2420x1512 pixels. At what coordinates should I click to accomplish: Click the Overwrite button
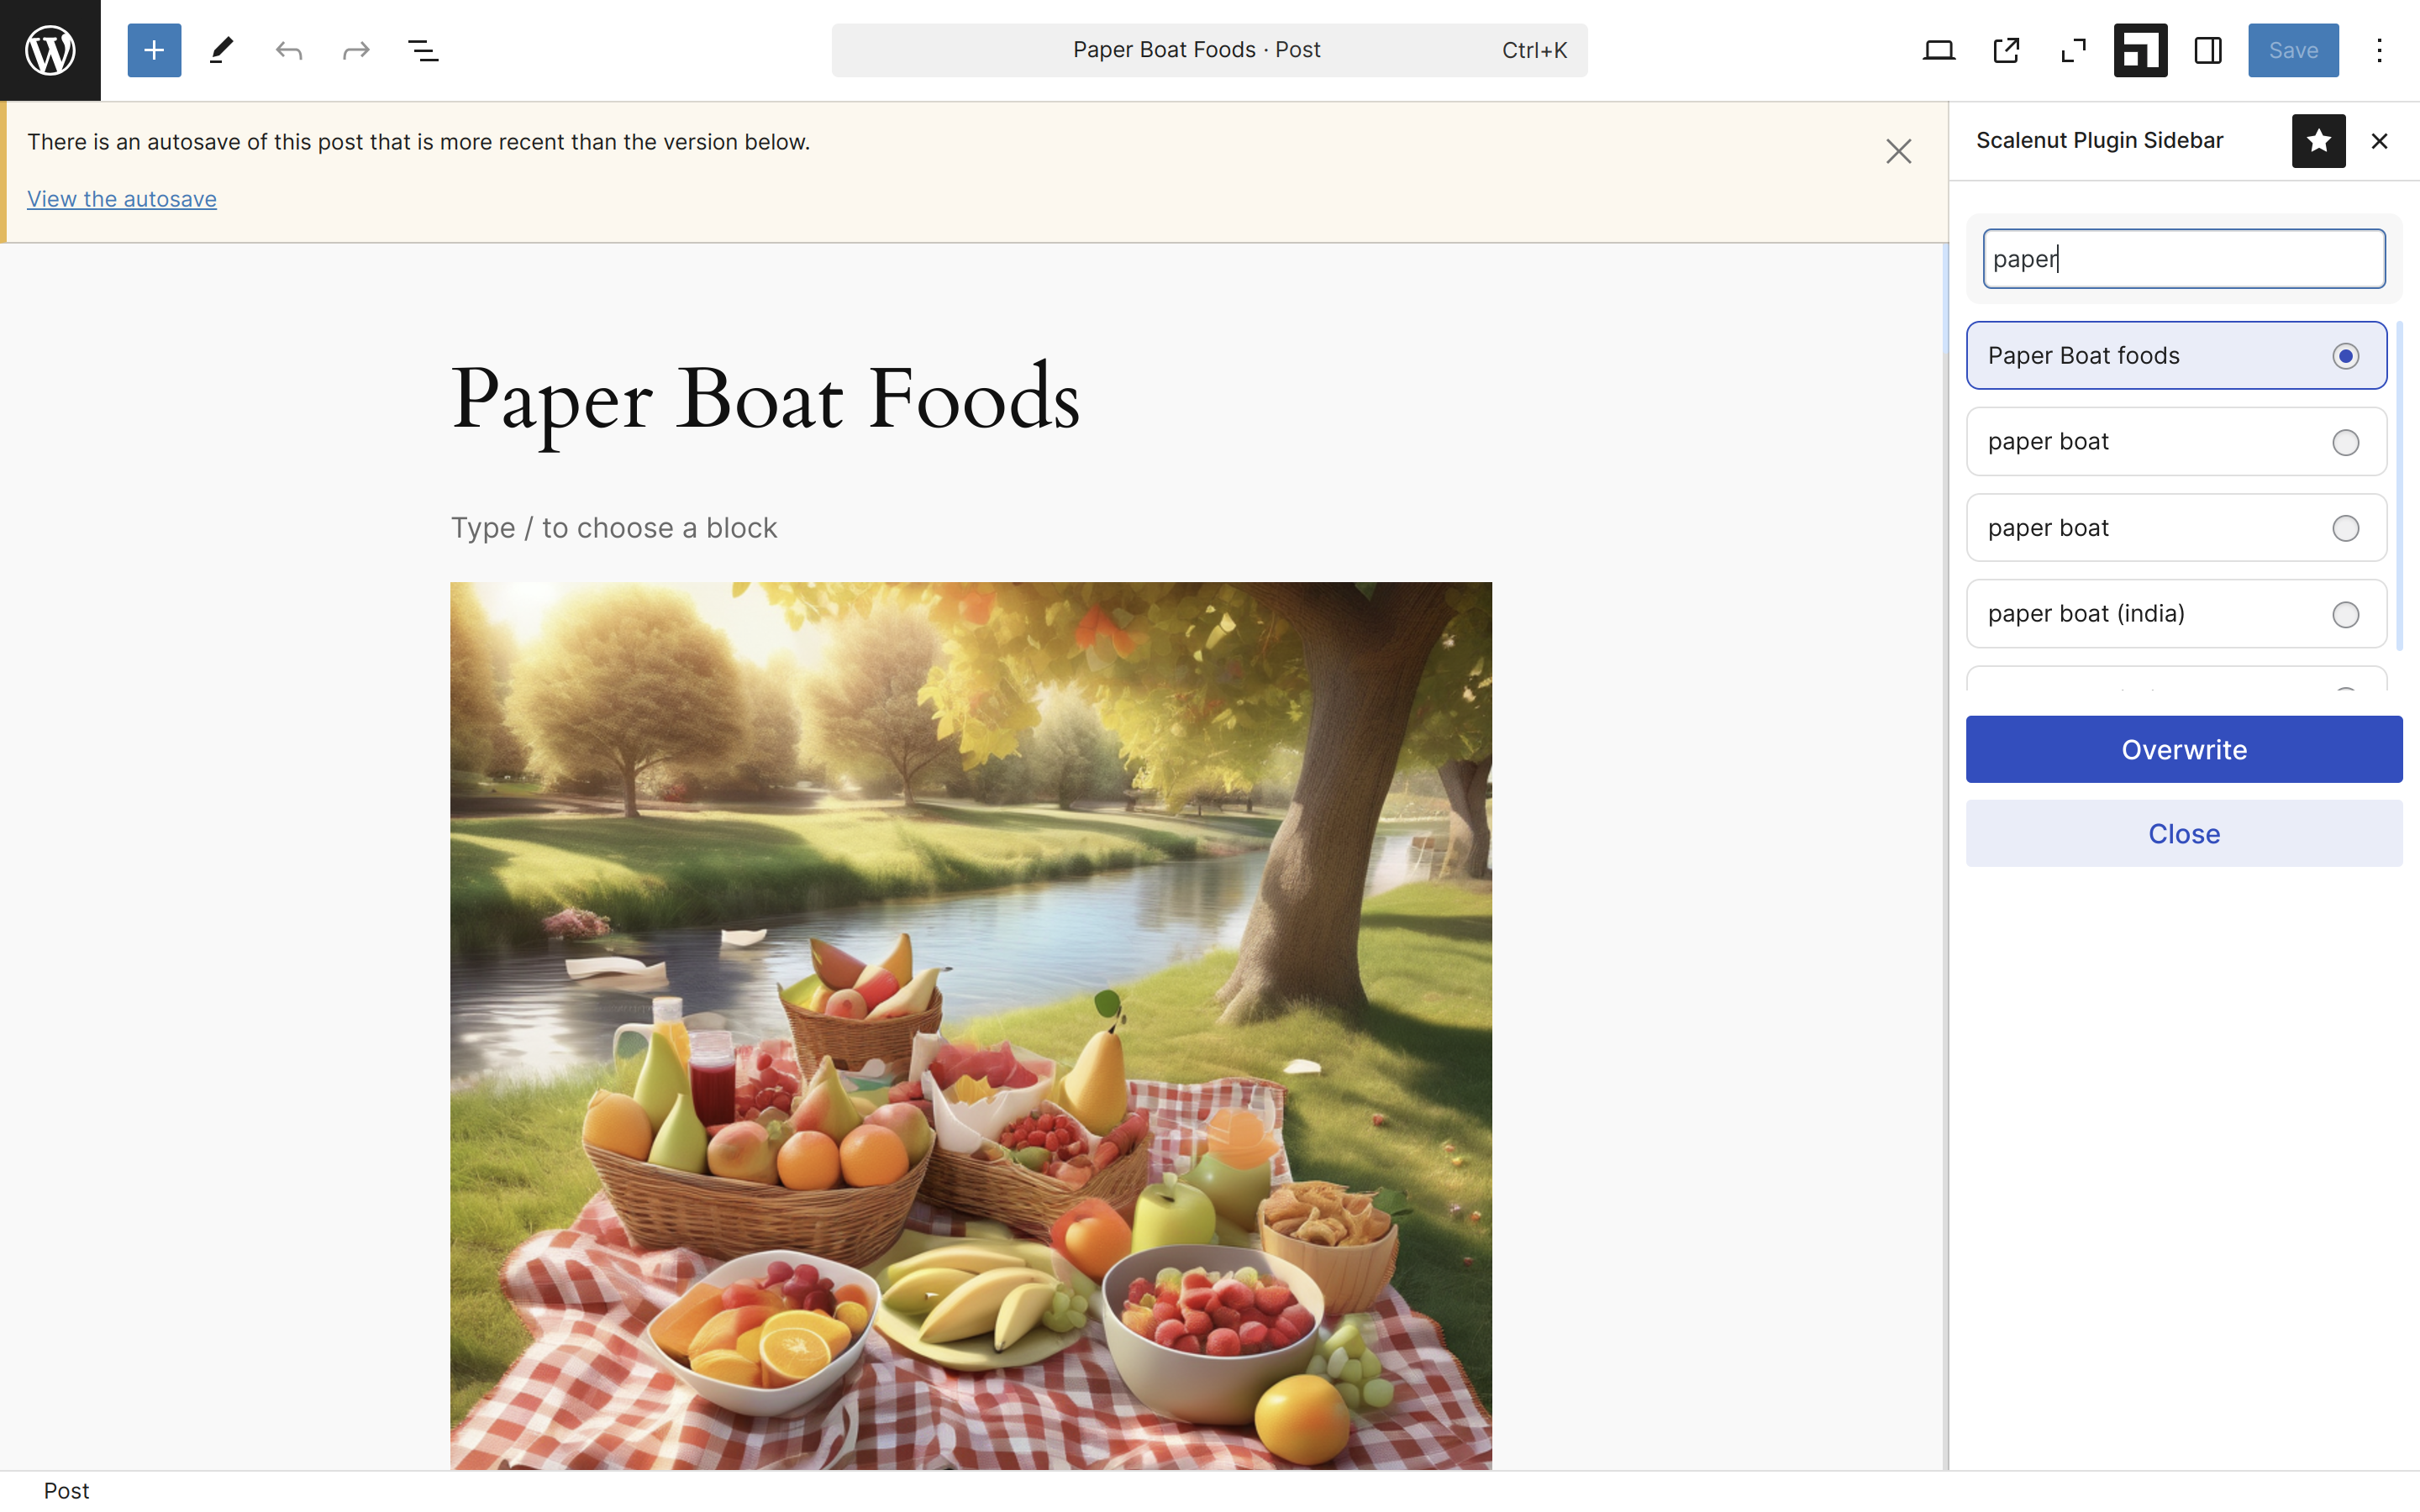pyautogui.click(x=2184, y=749)
